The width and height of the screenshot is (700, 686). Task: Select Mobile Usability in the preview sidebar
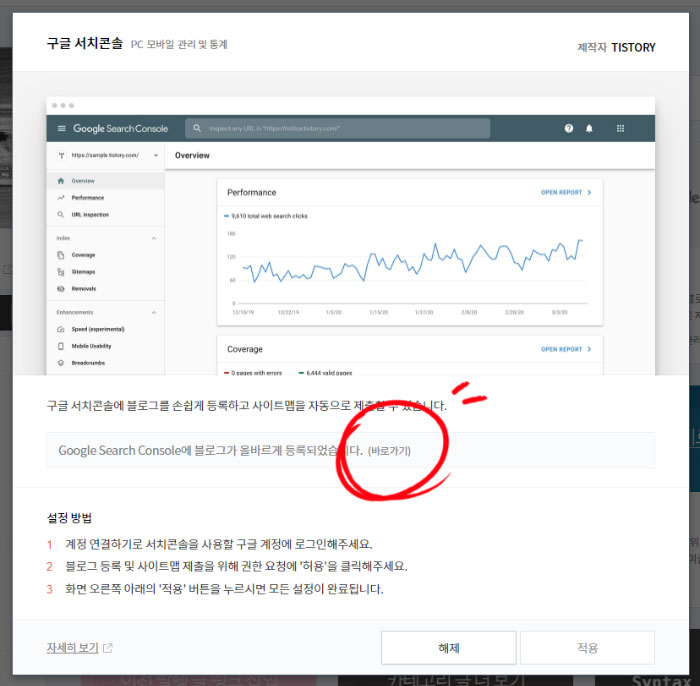click(x=105, y=346)
